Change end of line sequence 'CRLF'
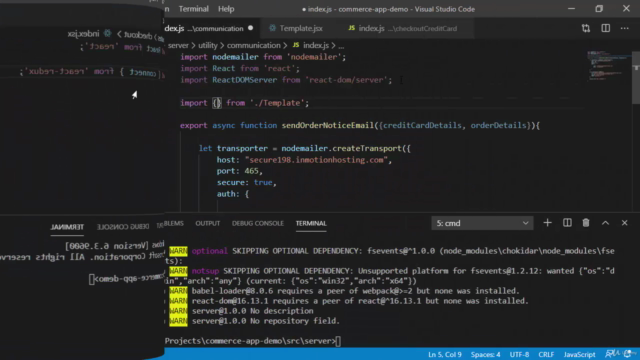Viewport: 640px width, 360px height. tap(546, 354)
